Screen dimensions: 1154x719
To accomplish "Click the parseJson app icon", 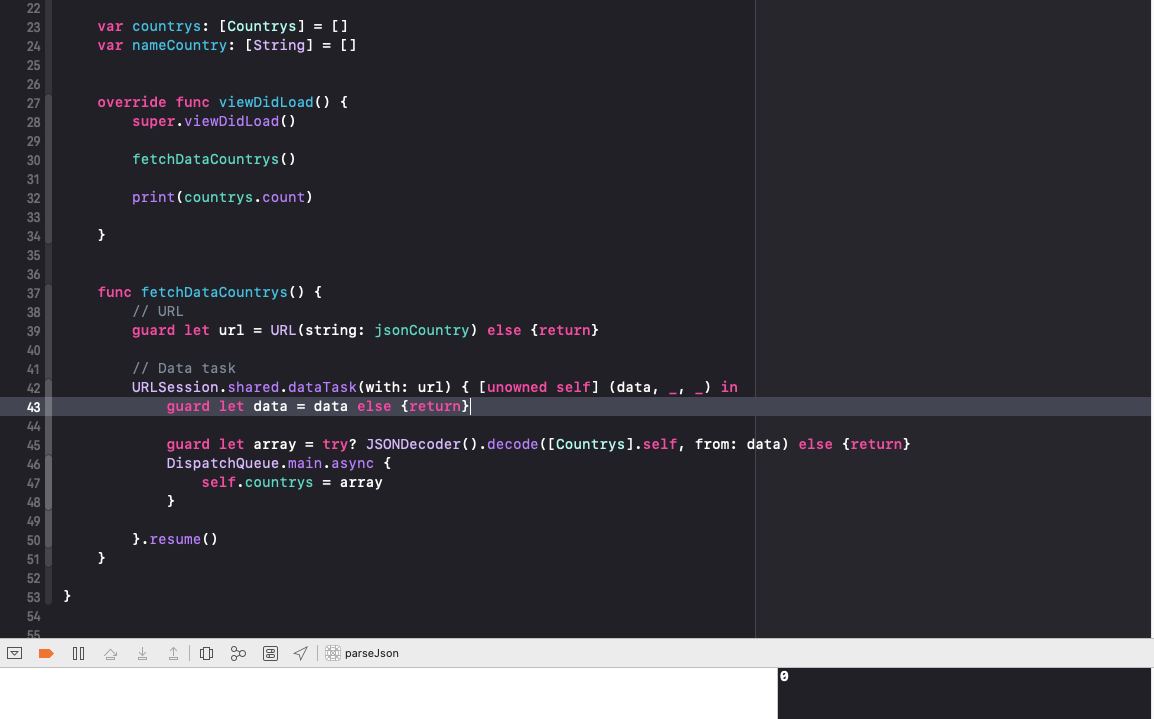I will coord(333,653).
